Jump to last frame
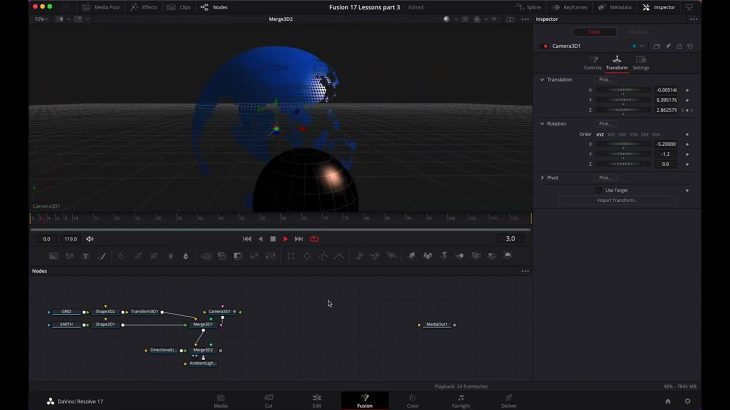This screenshot has height=410, width=730. [299, 239]
